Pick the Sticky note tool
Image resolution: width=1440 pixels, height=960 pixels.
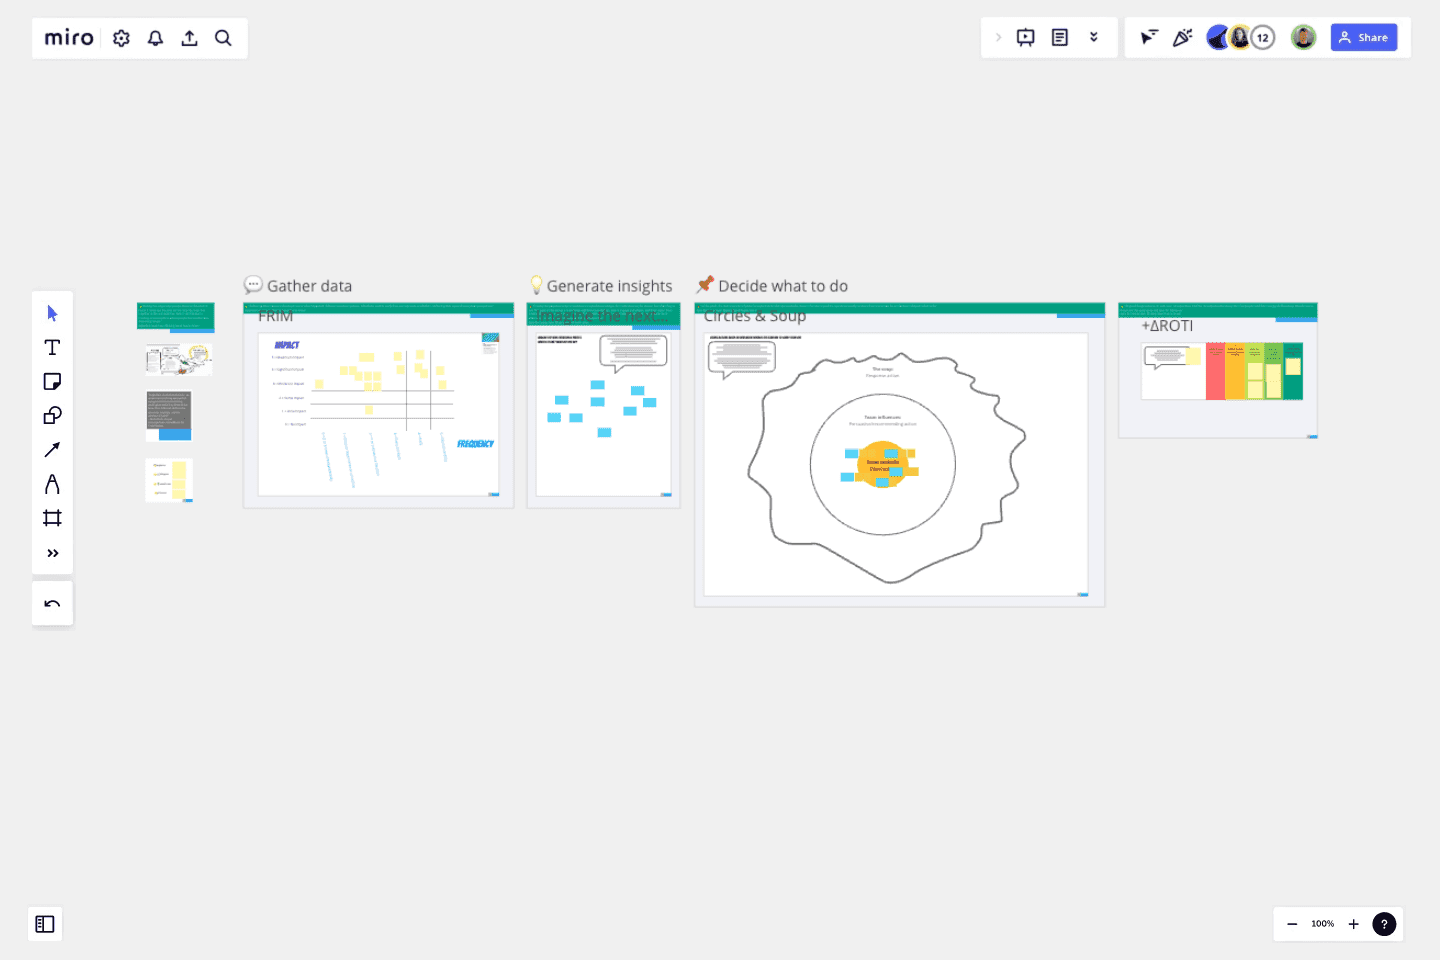(x=52, y=382)
